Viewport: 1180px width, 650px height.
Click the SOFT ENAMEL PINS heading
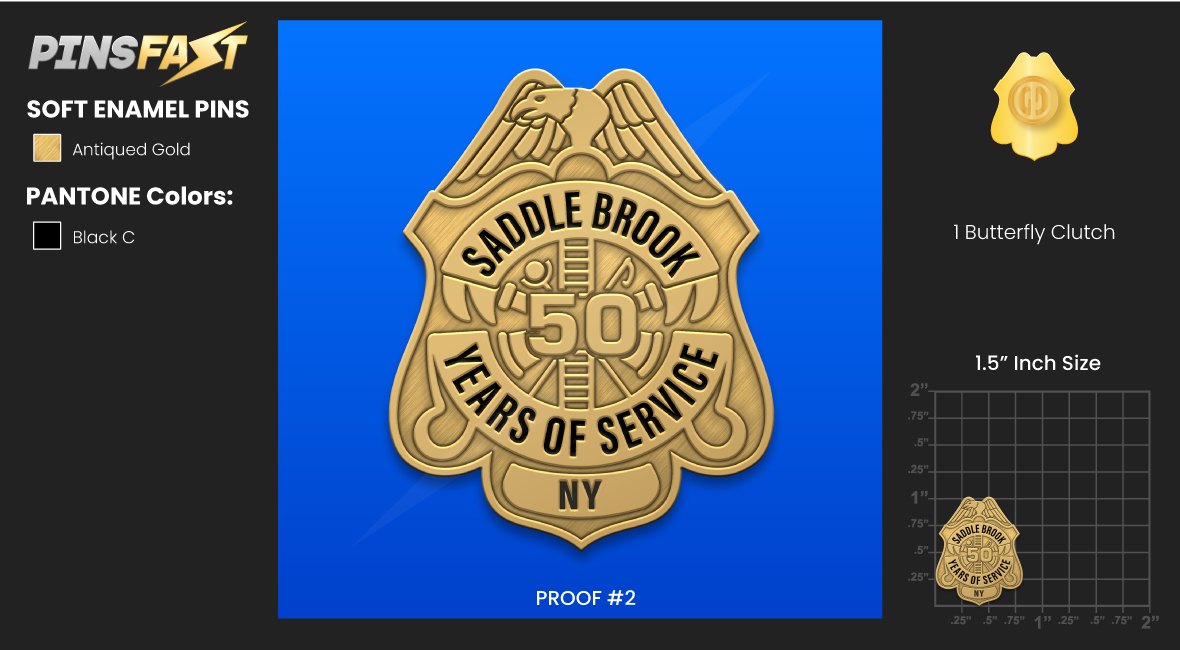pyautogui.click(x=138, y=109)
